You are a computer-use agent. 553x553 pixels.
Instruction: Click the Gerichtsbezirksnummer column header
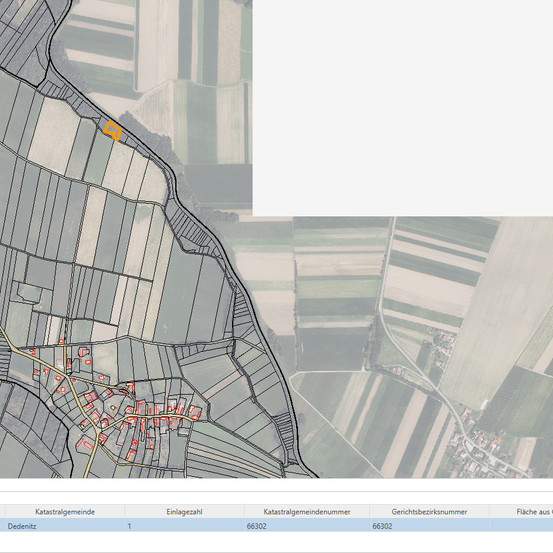click(x=429, y=511)
